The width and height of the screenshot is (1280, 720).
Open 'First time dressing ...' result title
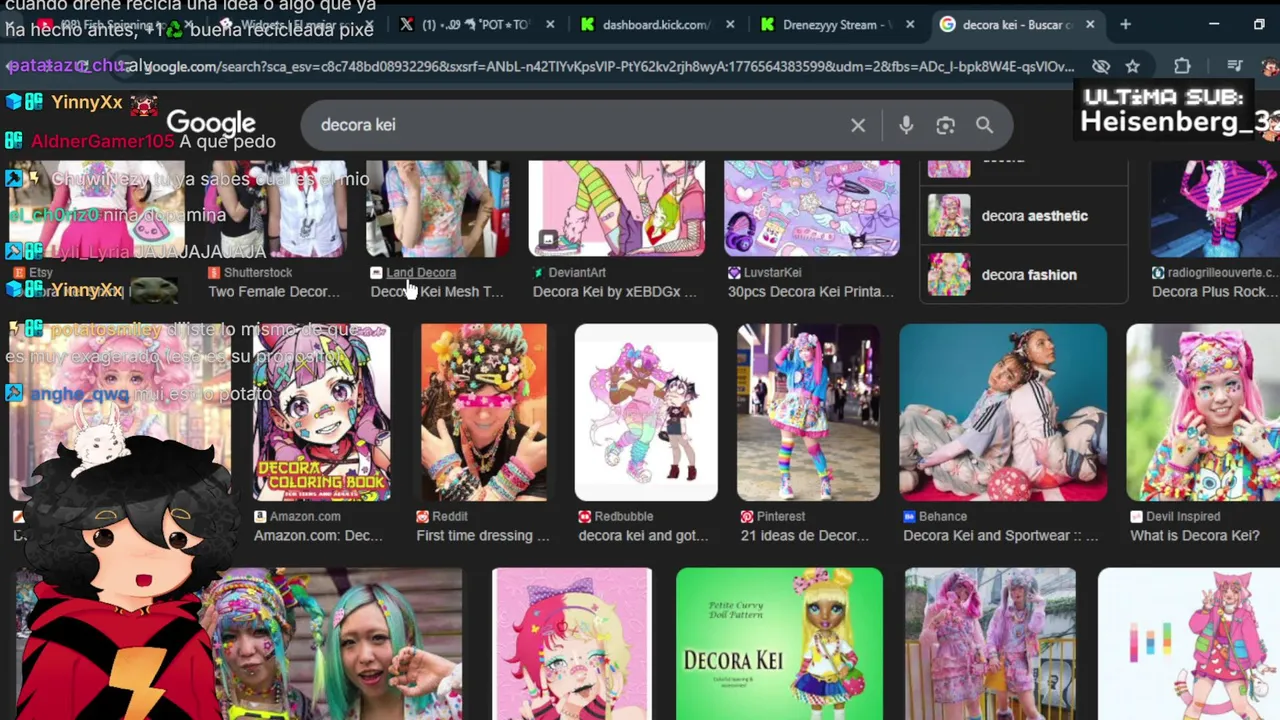coord(483,536)
